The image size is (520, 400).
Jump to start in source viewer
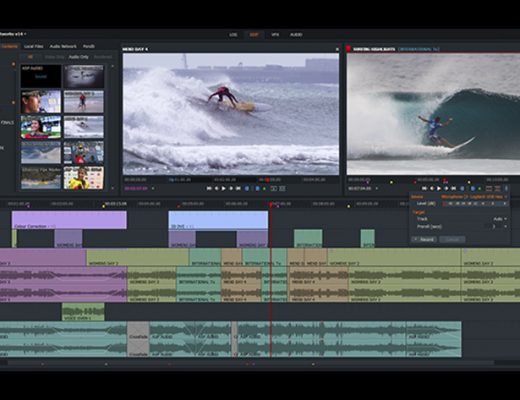coord(209,189)
